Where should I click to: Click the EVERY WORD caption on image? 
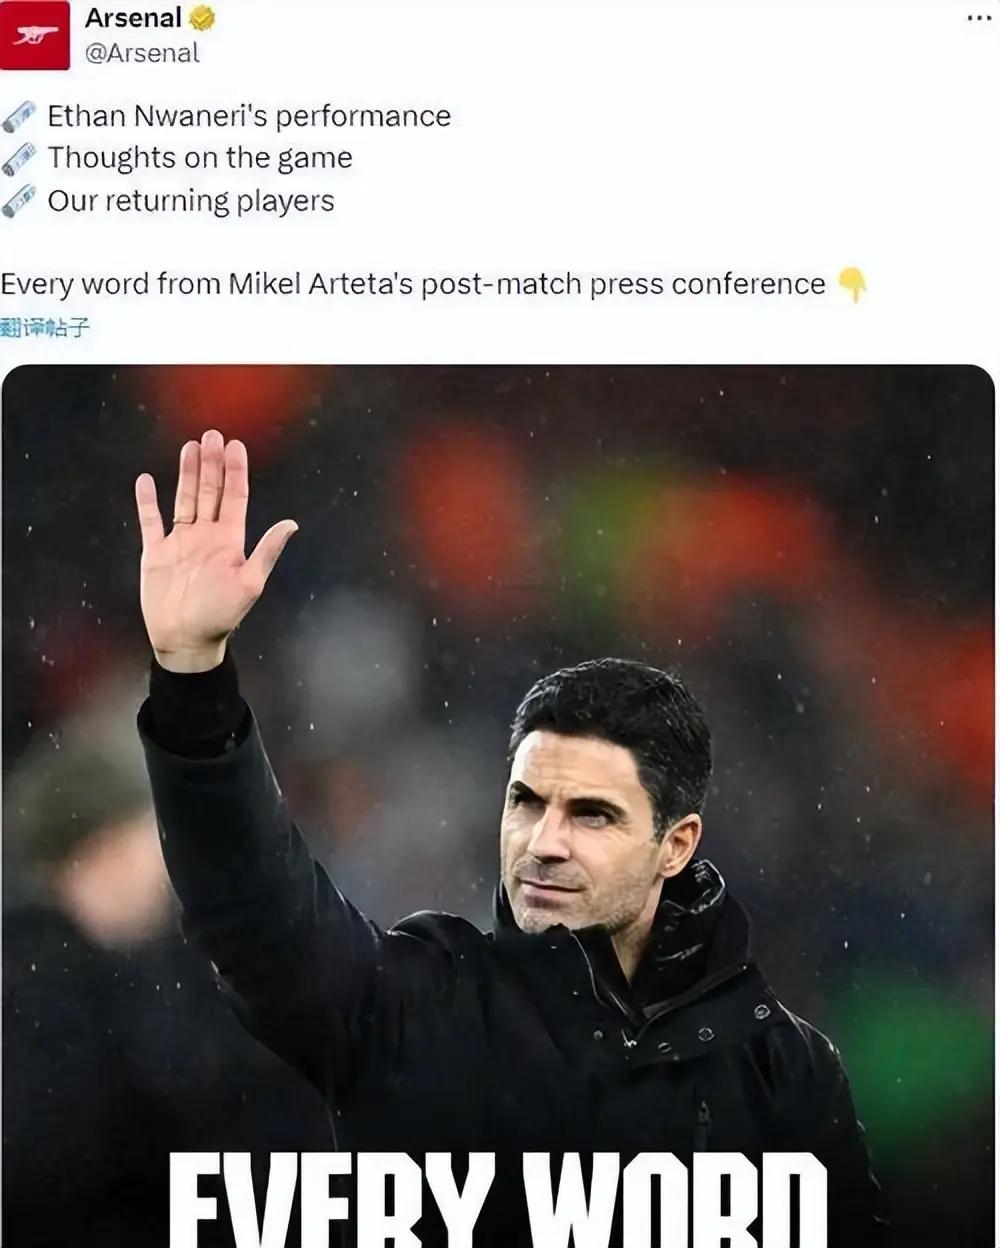(x=498, y=1200)
